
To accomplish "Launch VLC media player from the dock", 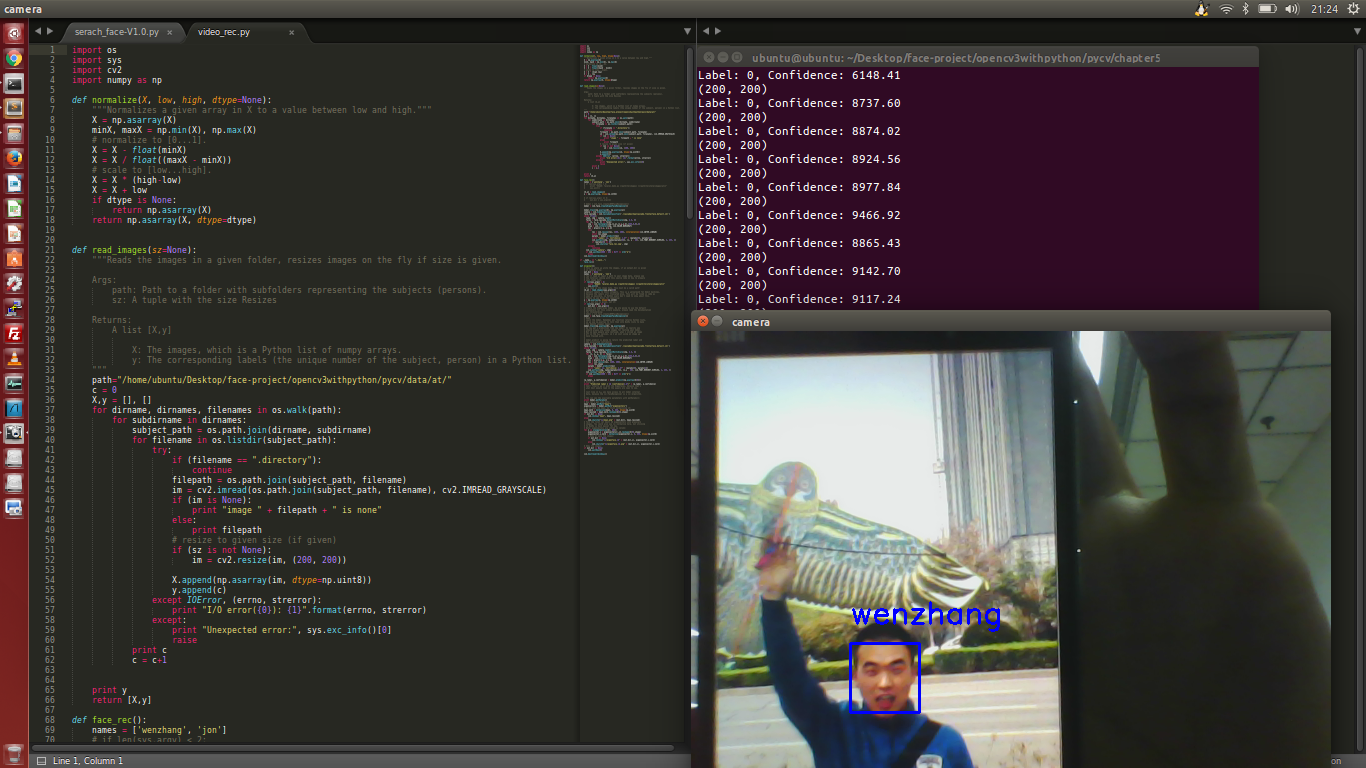I will (14, 358).
